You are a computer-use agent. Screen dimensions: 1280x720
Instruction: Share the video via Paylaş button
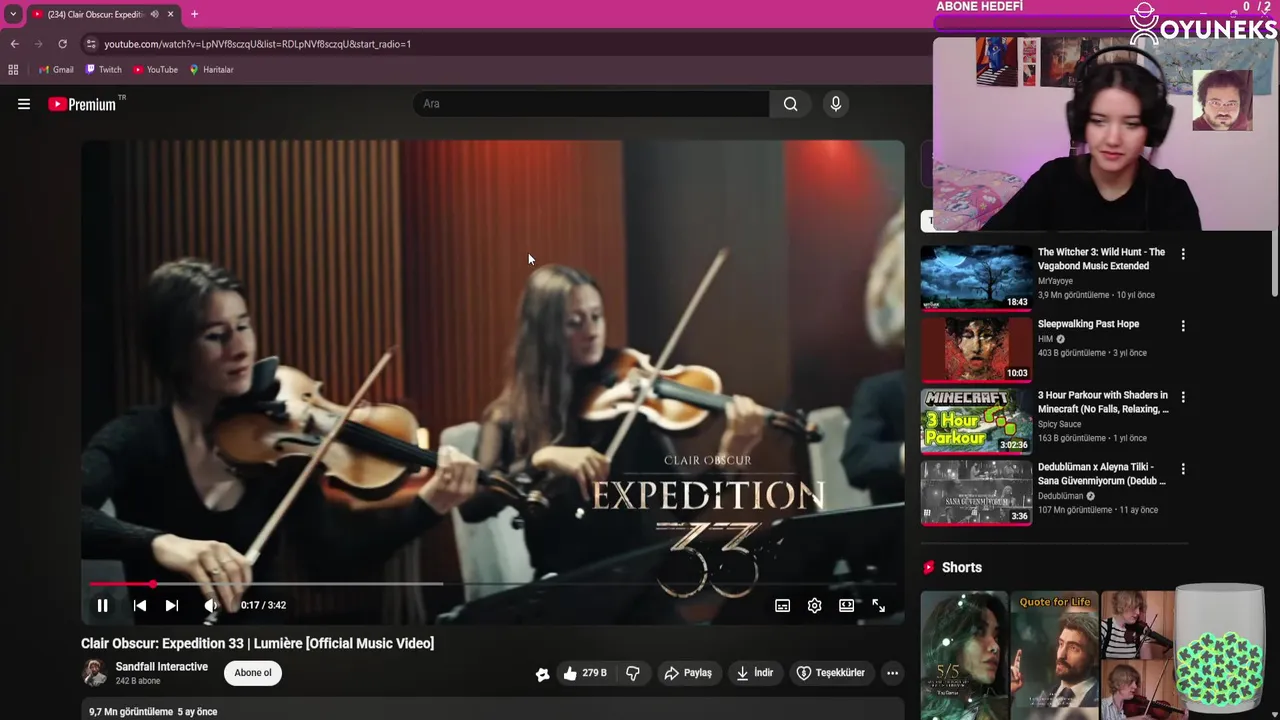pos(688,673)
